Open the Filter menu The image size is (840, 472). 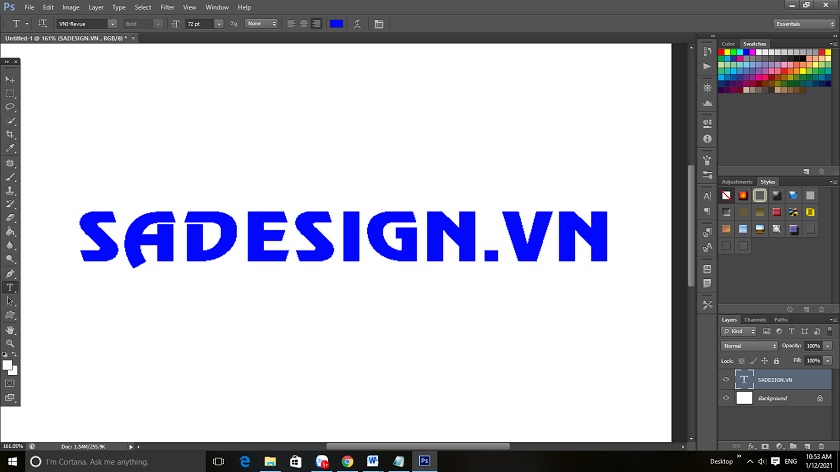(167, 8)
